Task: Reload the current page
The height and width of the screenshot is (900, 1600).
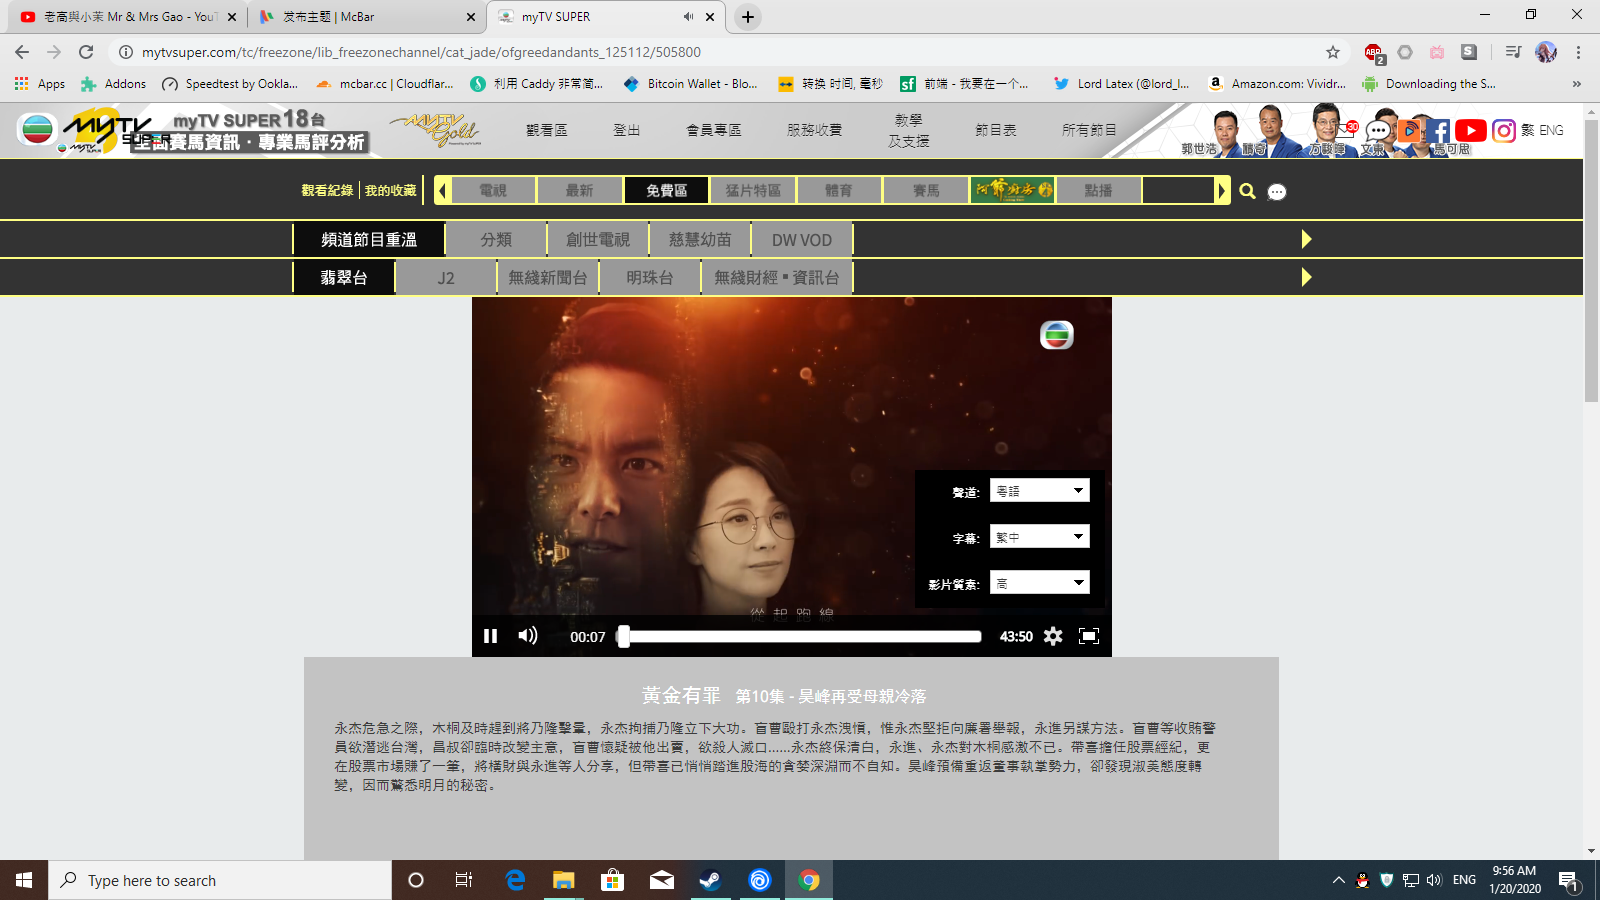Action: 86,52
